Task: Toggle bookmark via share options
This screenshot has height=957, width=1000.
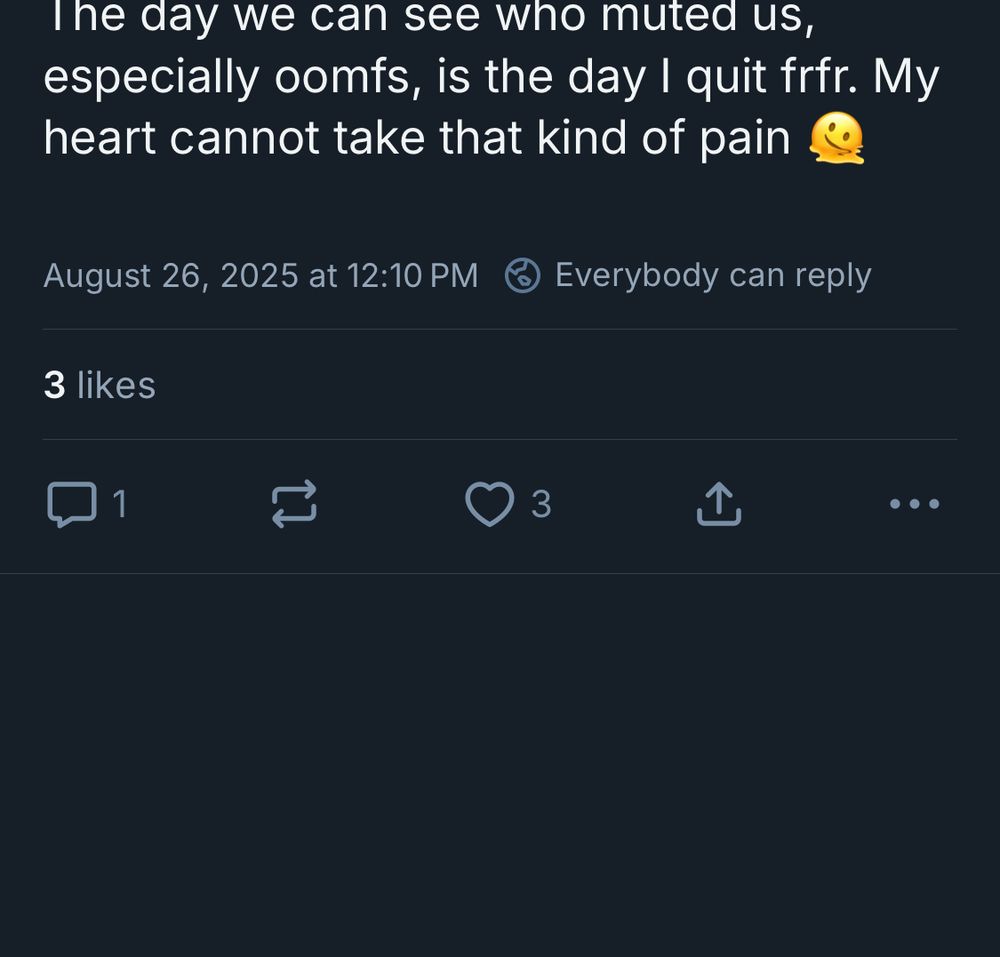Action: pos(717,504)
